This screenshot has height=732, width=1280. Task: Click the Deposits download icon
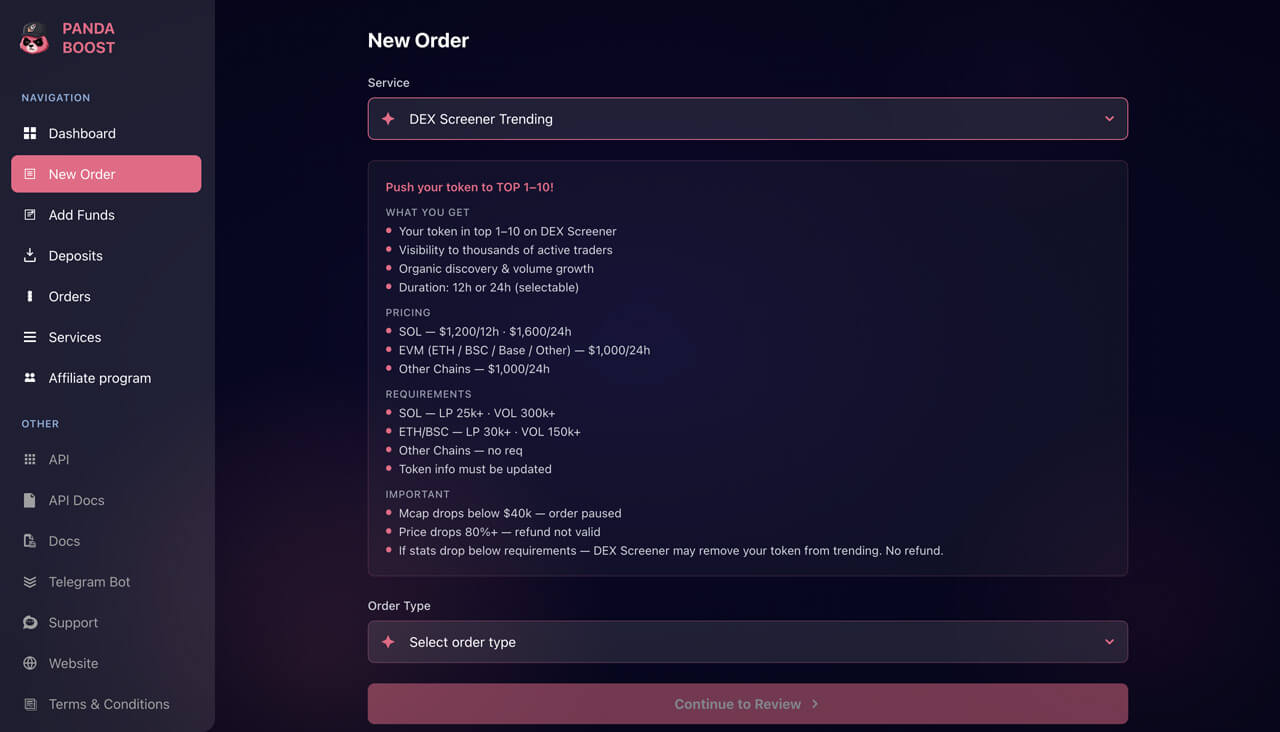(x=30, y=255)
